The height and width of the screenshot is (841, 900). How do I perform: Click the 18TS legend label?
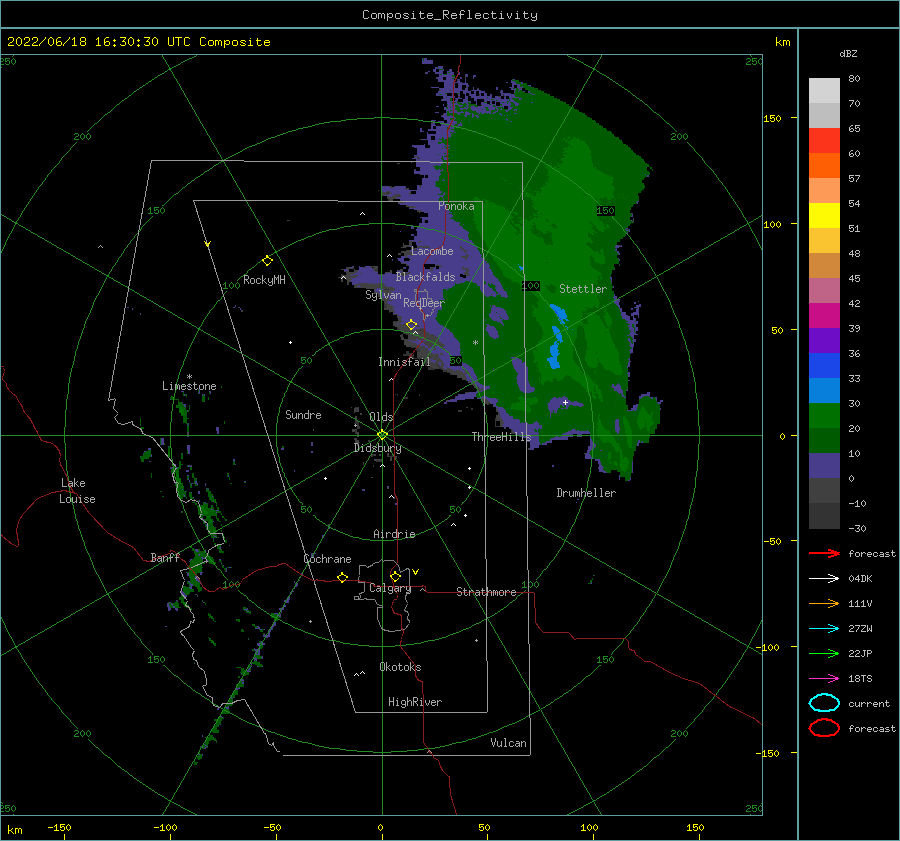pos(860,679)
